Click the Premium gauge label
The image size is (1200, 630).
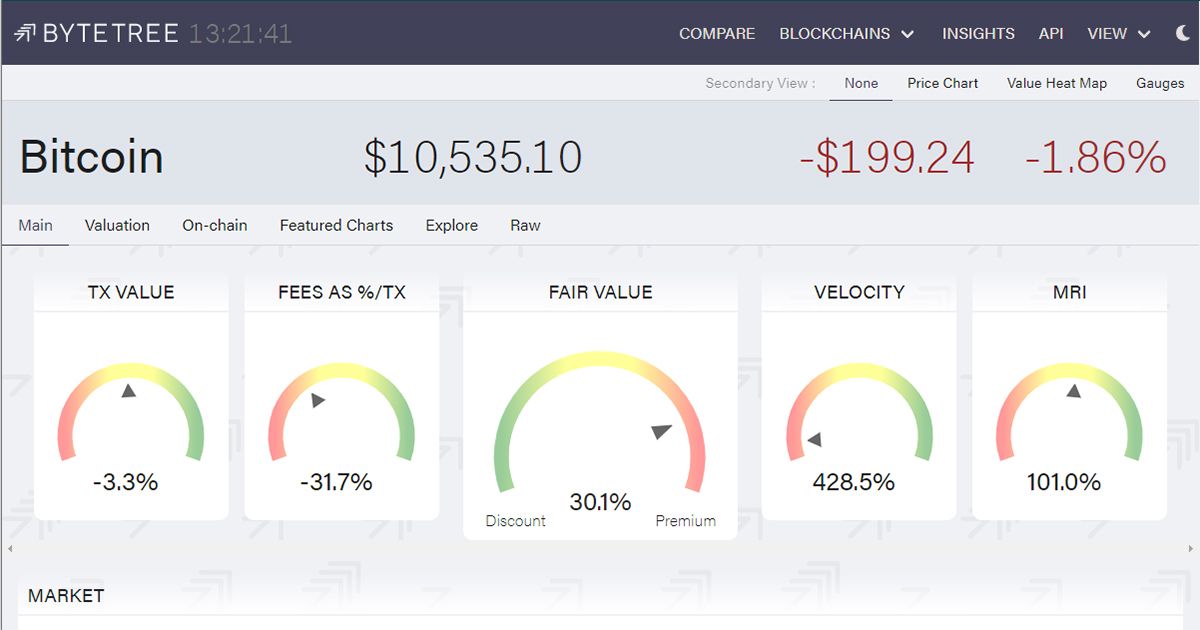pyautogui.click(x=685, y=521)
